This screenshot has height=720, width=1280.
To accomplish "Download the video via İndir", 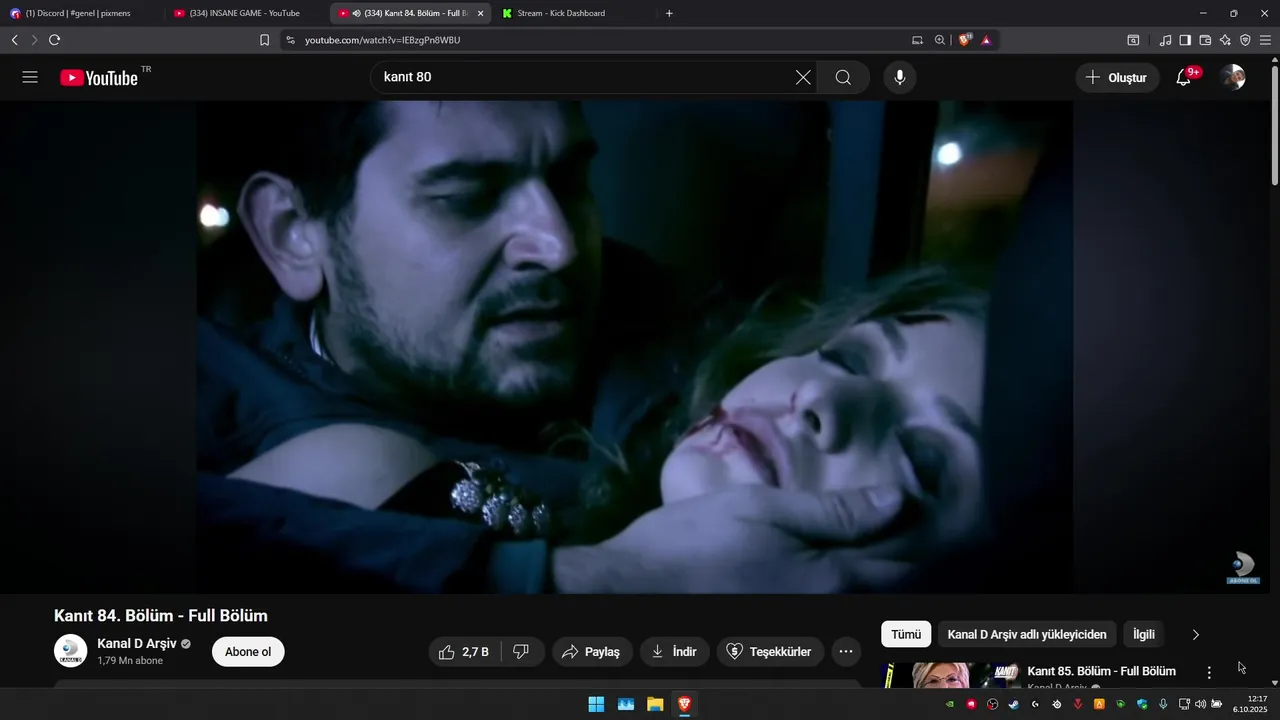I will [x=675, y=652].
